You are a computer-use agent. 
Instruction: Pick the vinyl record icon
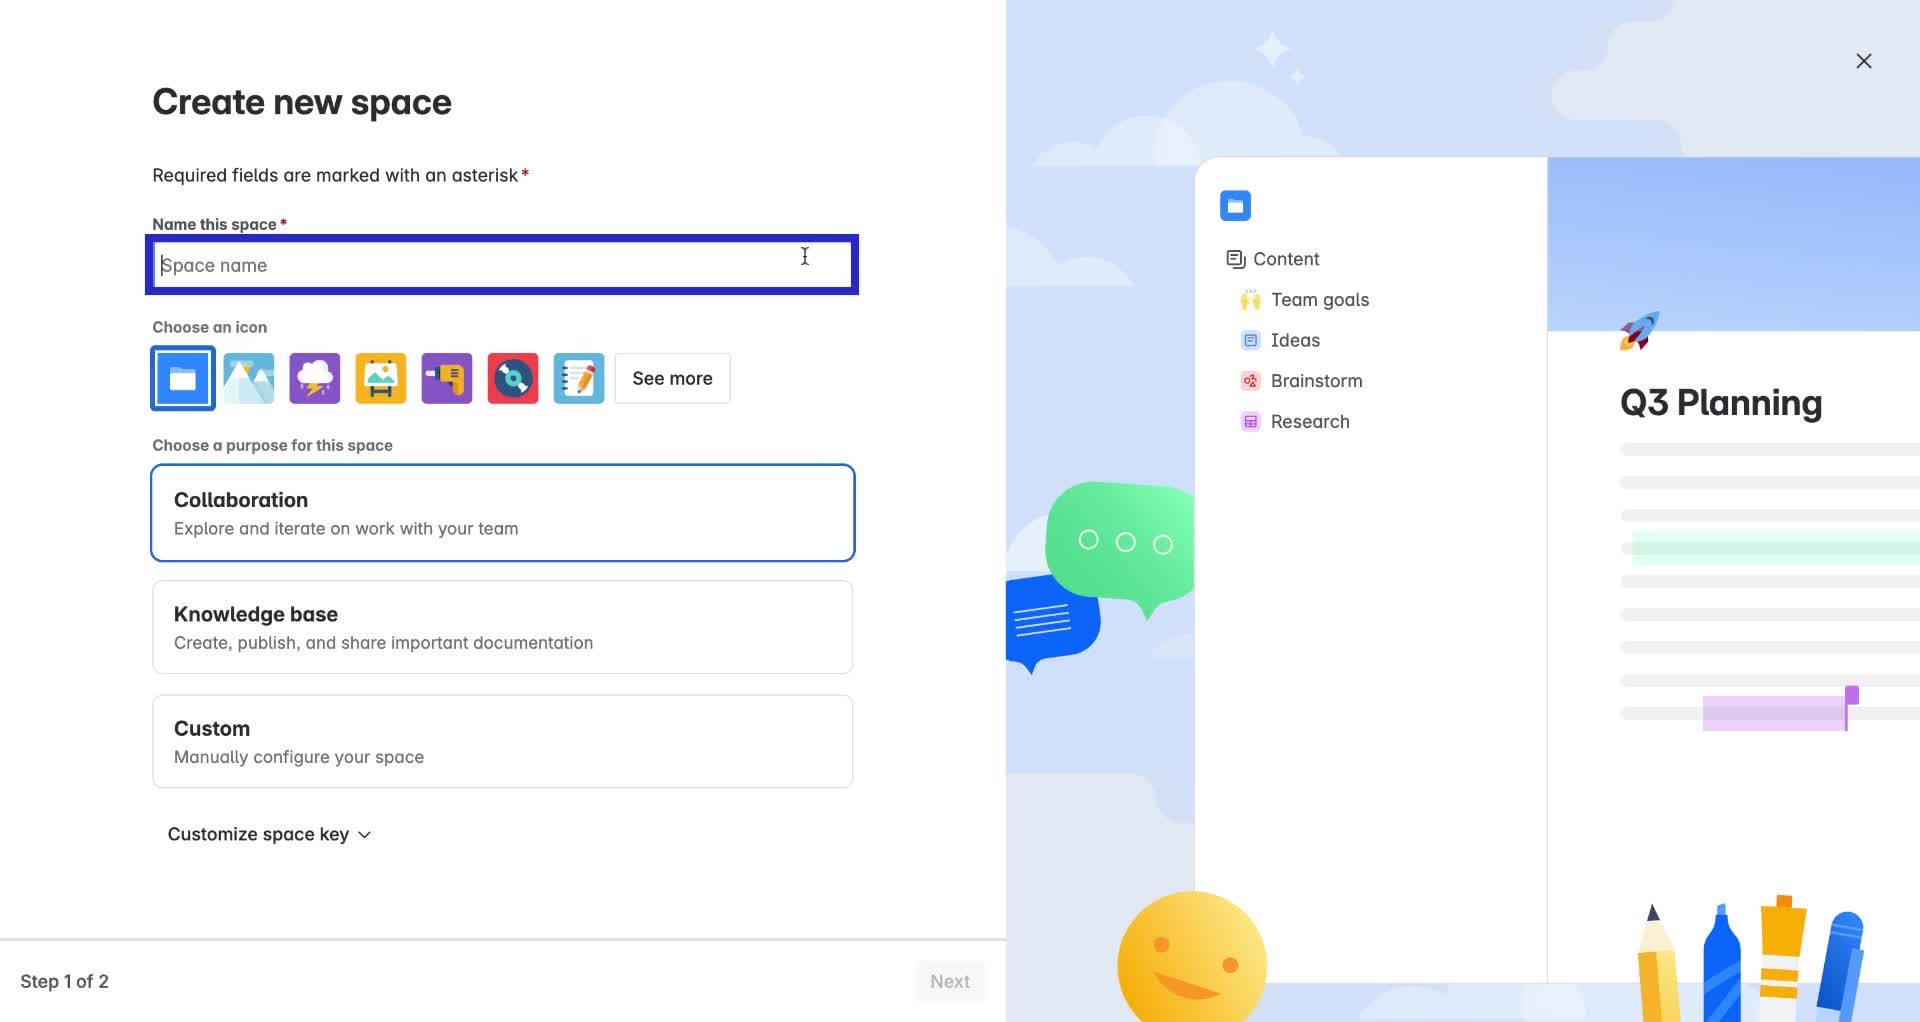point(512,378)
